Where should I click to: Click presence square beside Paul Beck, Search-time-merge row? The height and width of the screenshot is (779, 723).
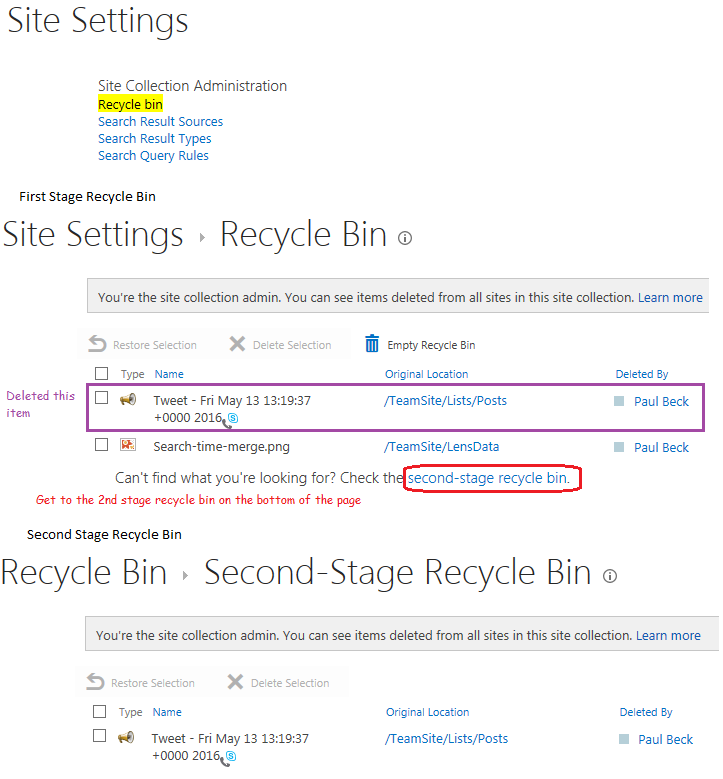pos(619,447)
